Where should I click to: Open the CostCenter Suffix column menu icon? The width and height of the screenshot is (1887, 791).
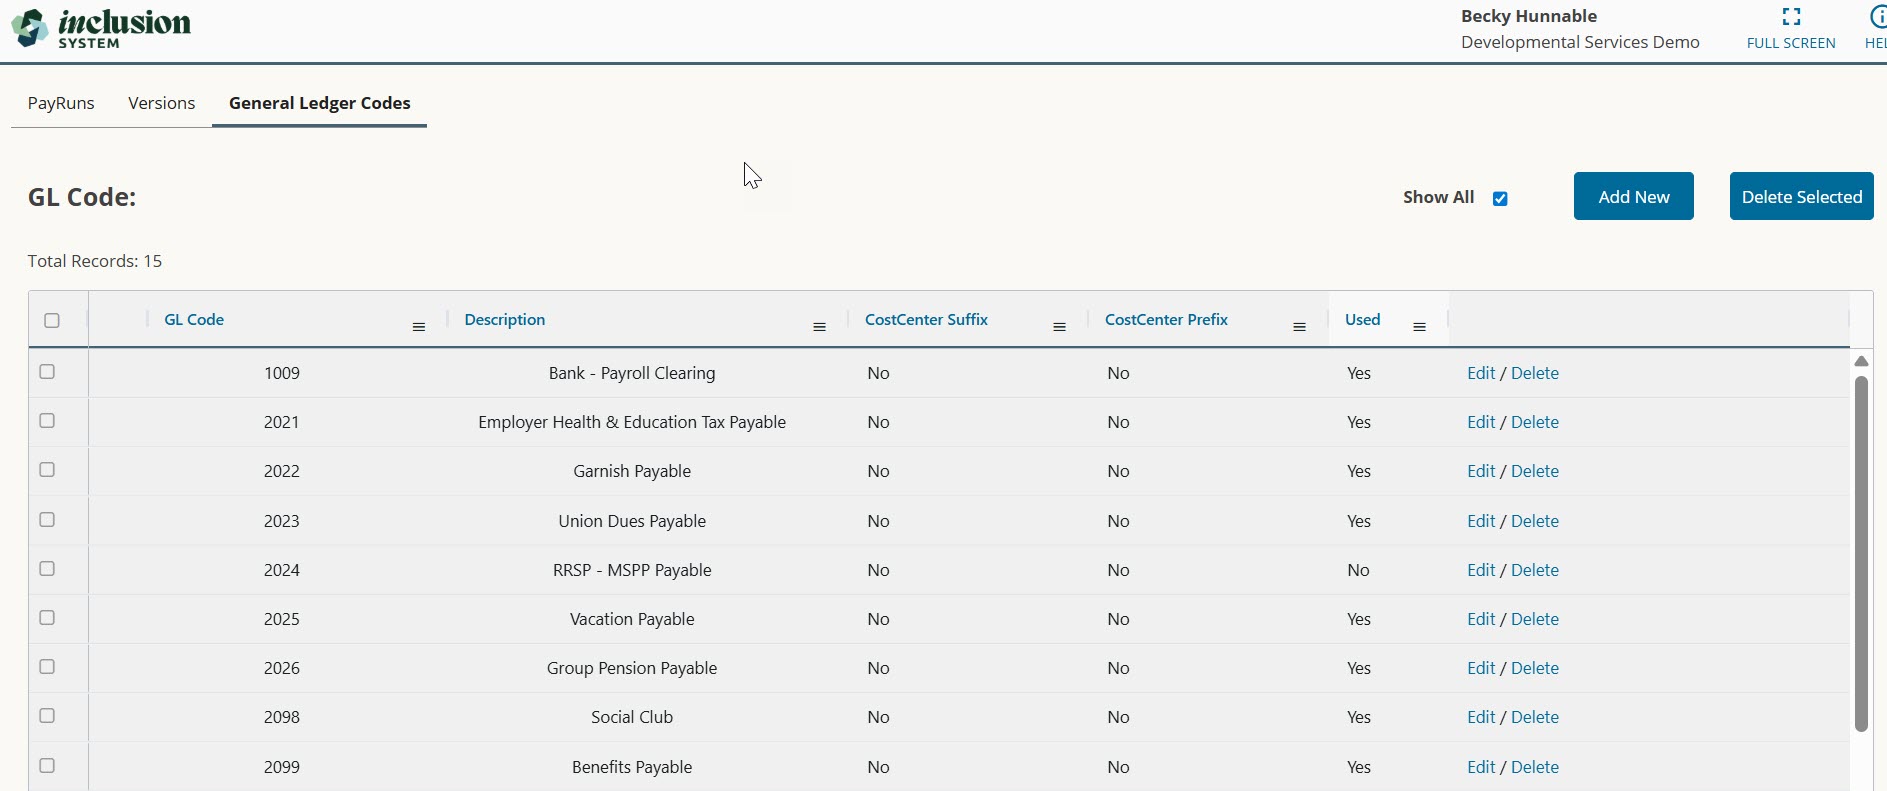pyautogui.click(x=1059, y=327)
